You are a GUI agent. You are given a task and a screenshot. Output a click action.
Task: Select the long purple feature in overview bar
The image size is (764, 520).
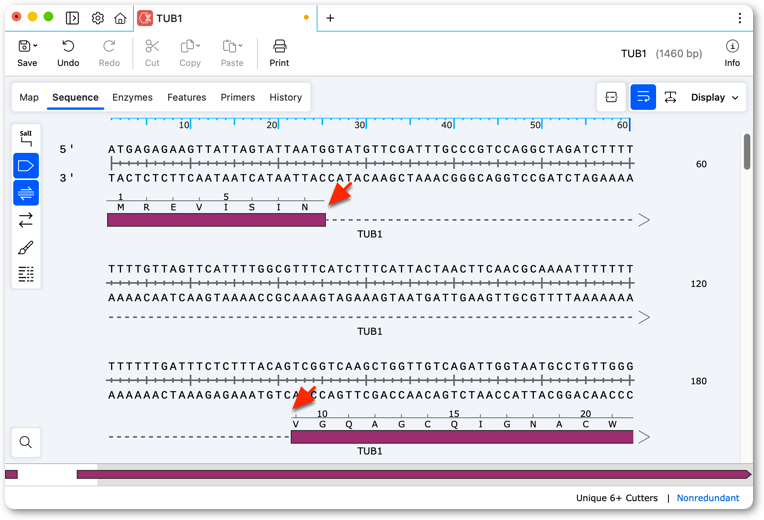(414, 474)
